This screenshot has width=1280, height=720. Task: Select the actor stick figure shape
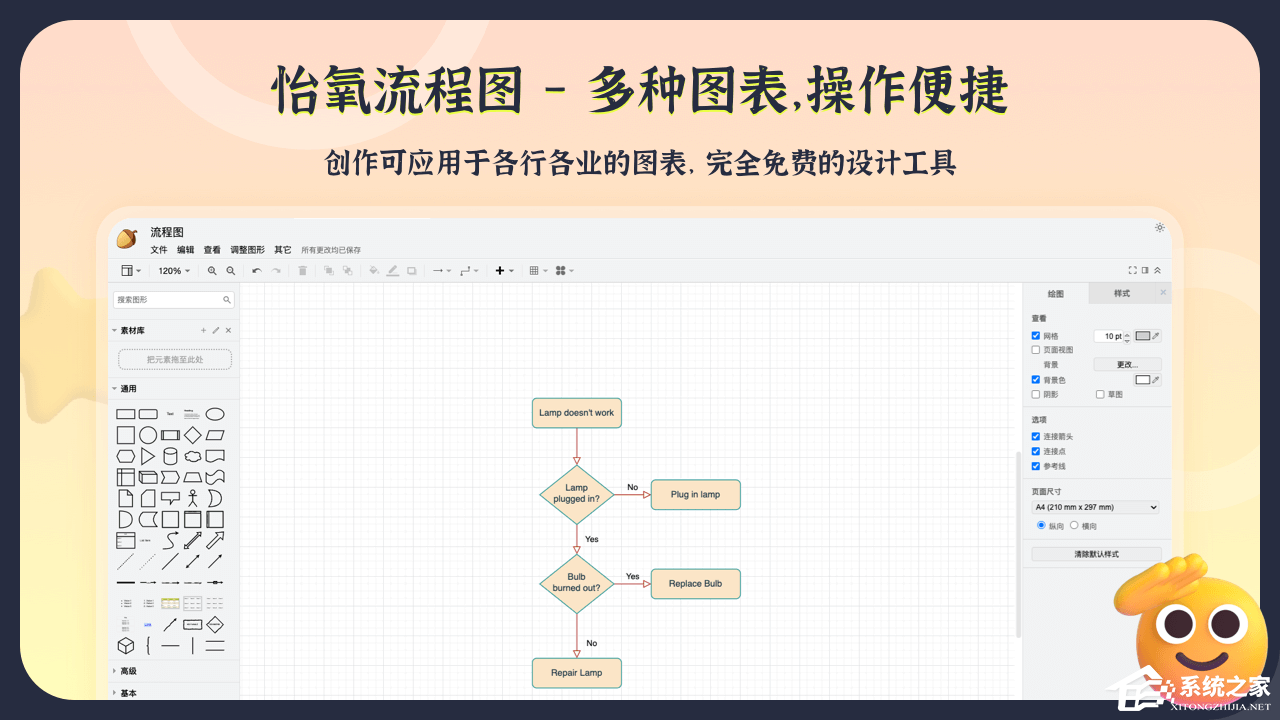[193, 498]
